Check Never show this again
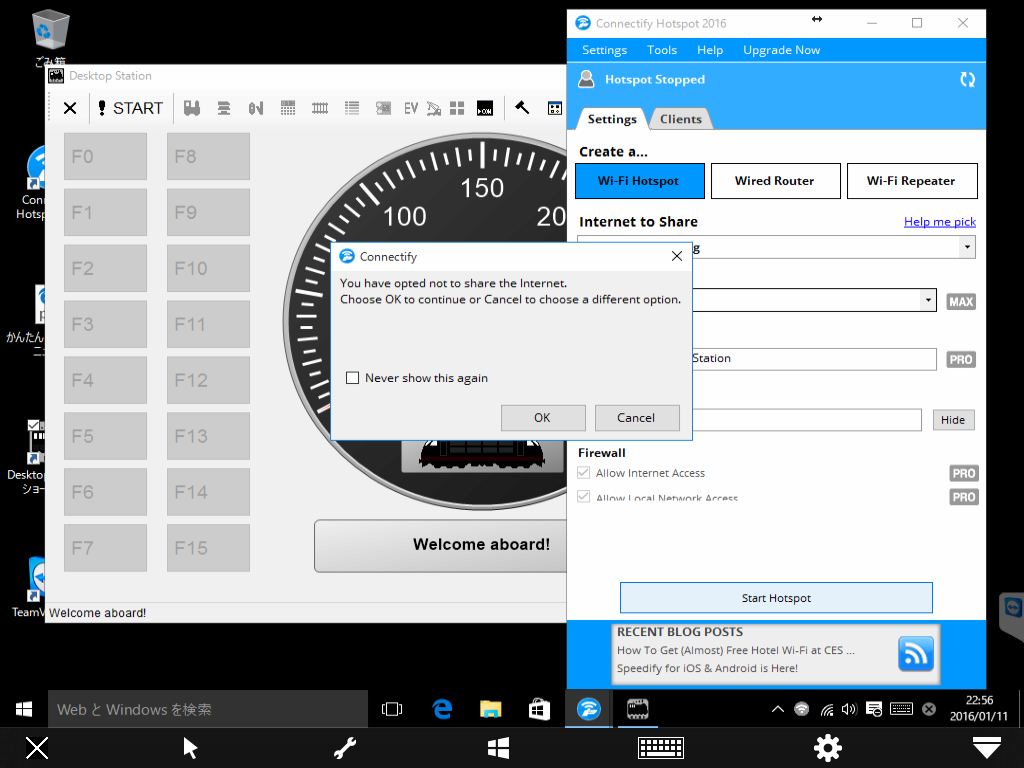The height and width of the screenshot is (768, 1024). point(353,377)
